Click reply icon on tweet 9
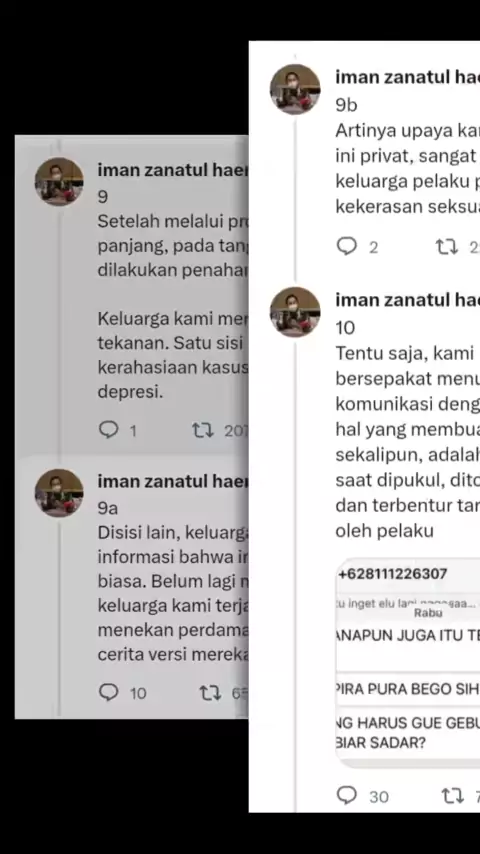The width and height of the screenshot is (480, 854). [x=108, y=430]
